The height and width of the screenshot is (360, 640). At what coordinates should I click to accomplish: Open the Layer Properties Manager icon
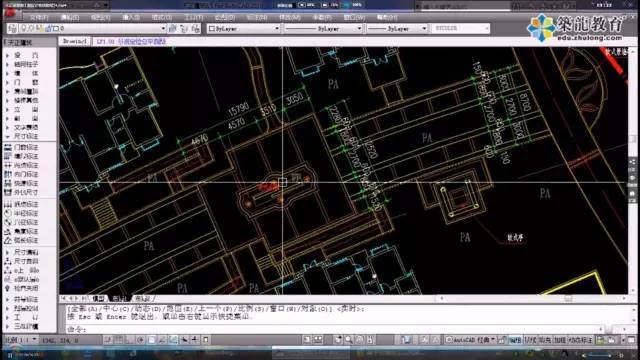pos(12,29)
